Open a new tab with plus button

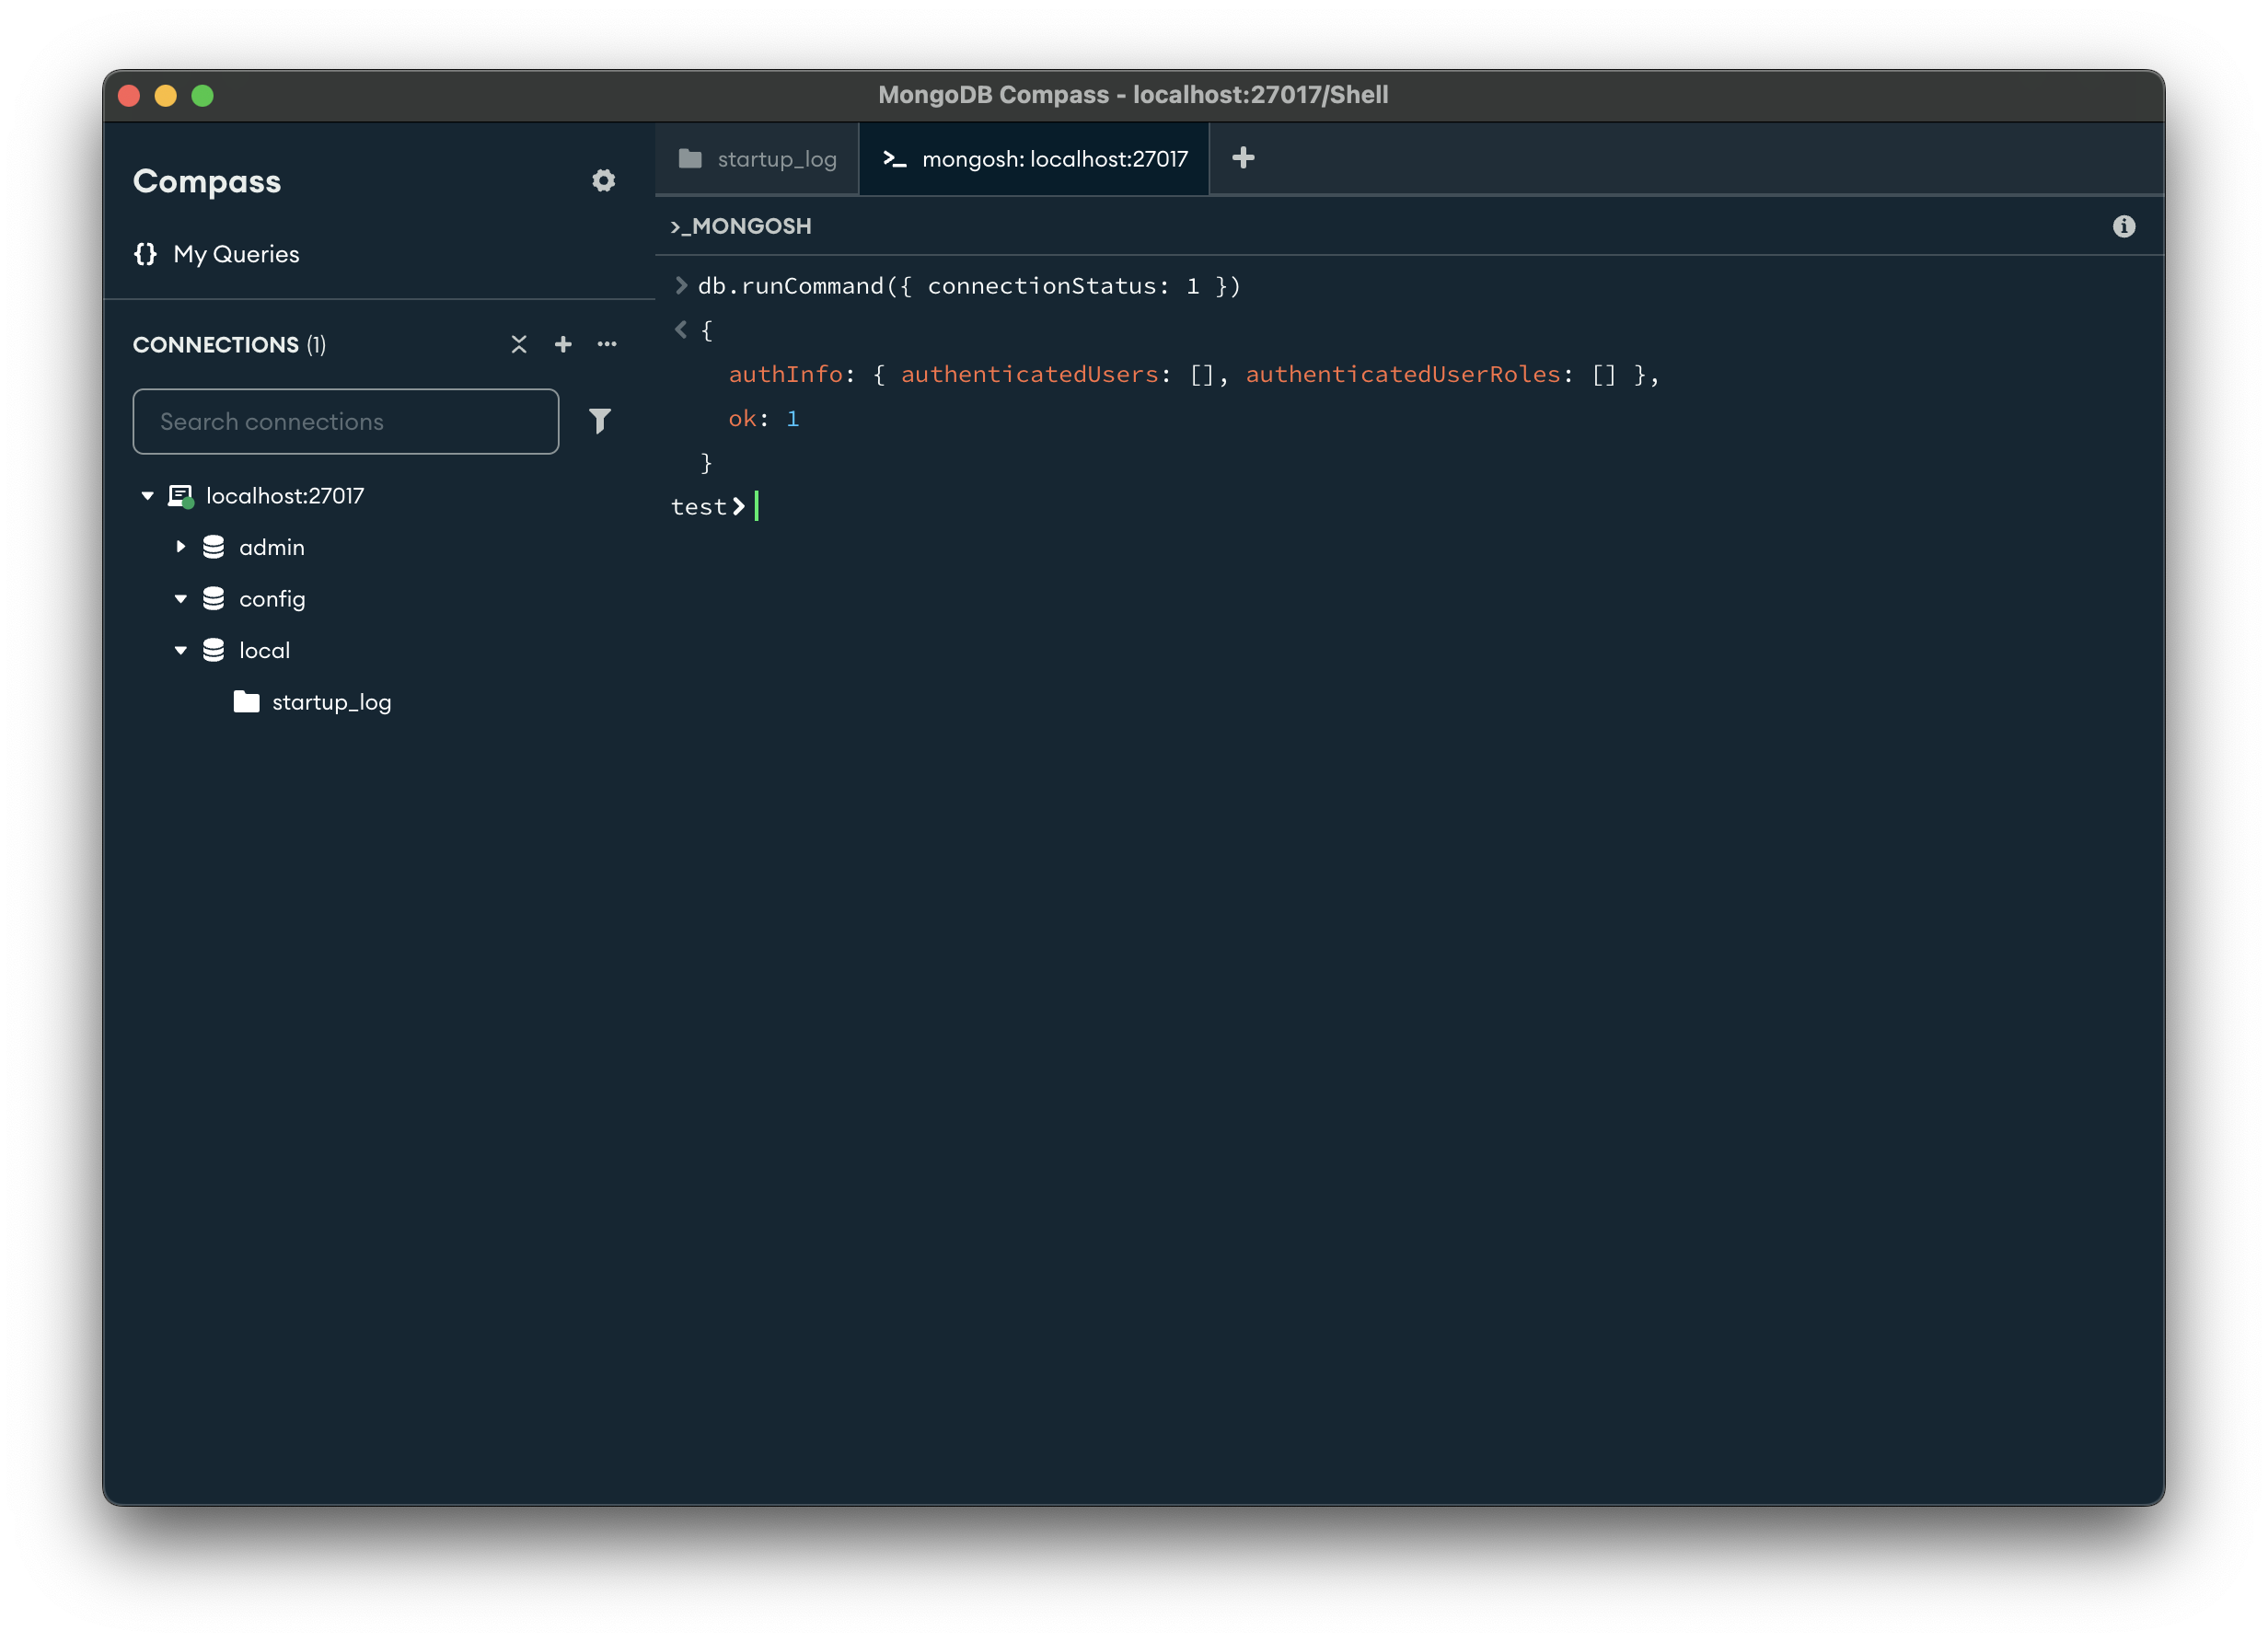[x=1243, y=158]
